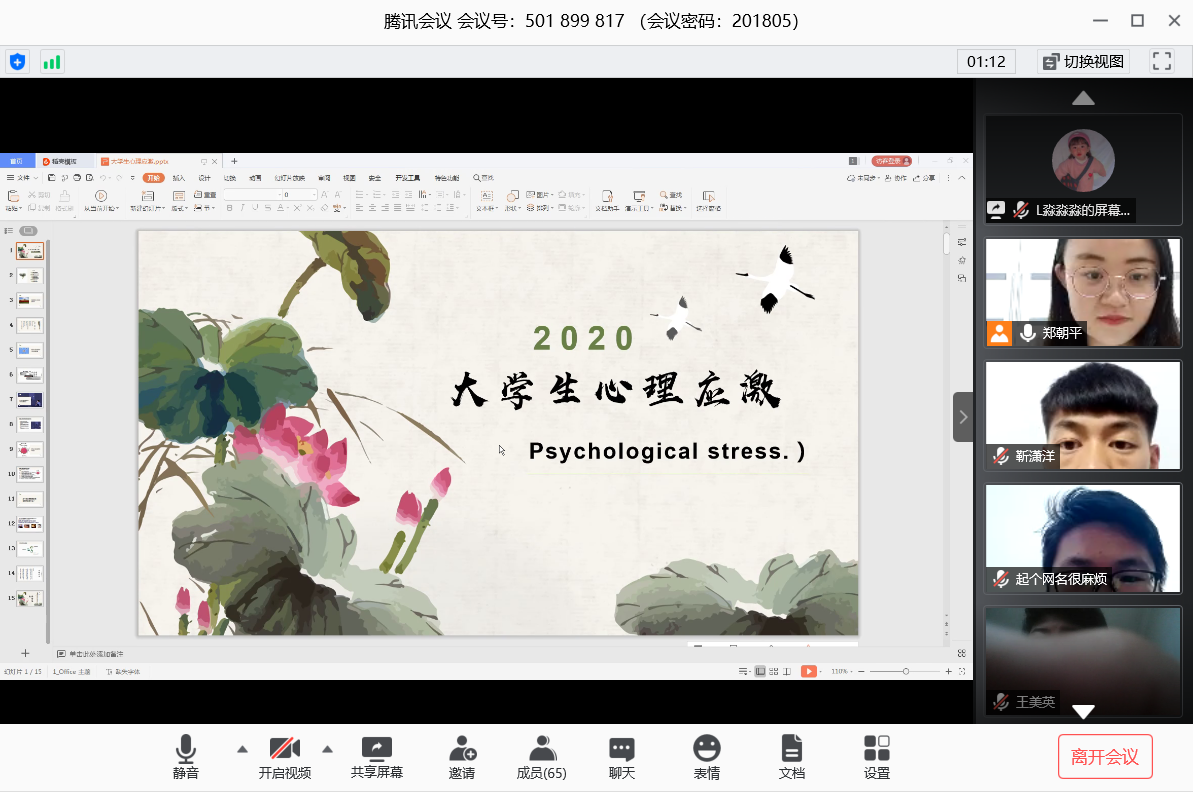Open the 文件 menu in WPS
The image size is (1193, 792).
tap(22, 178)
